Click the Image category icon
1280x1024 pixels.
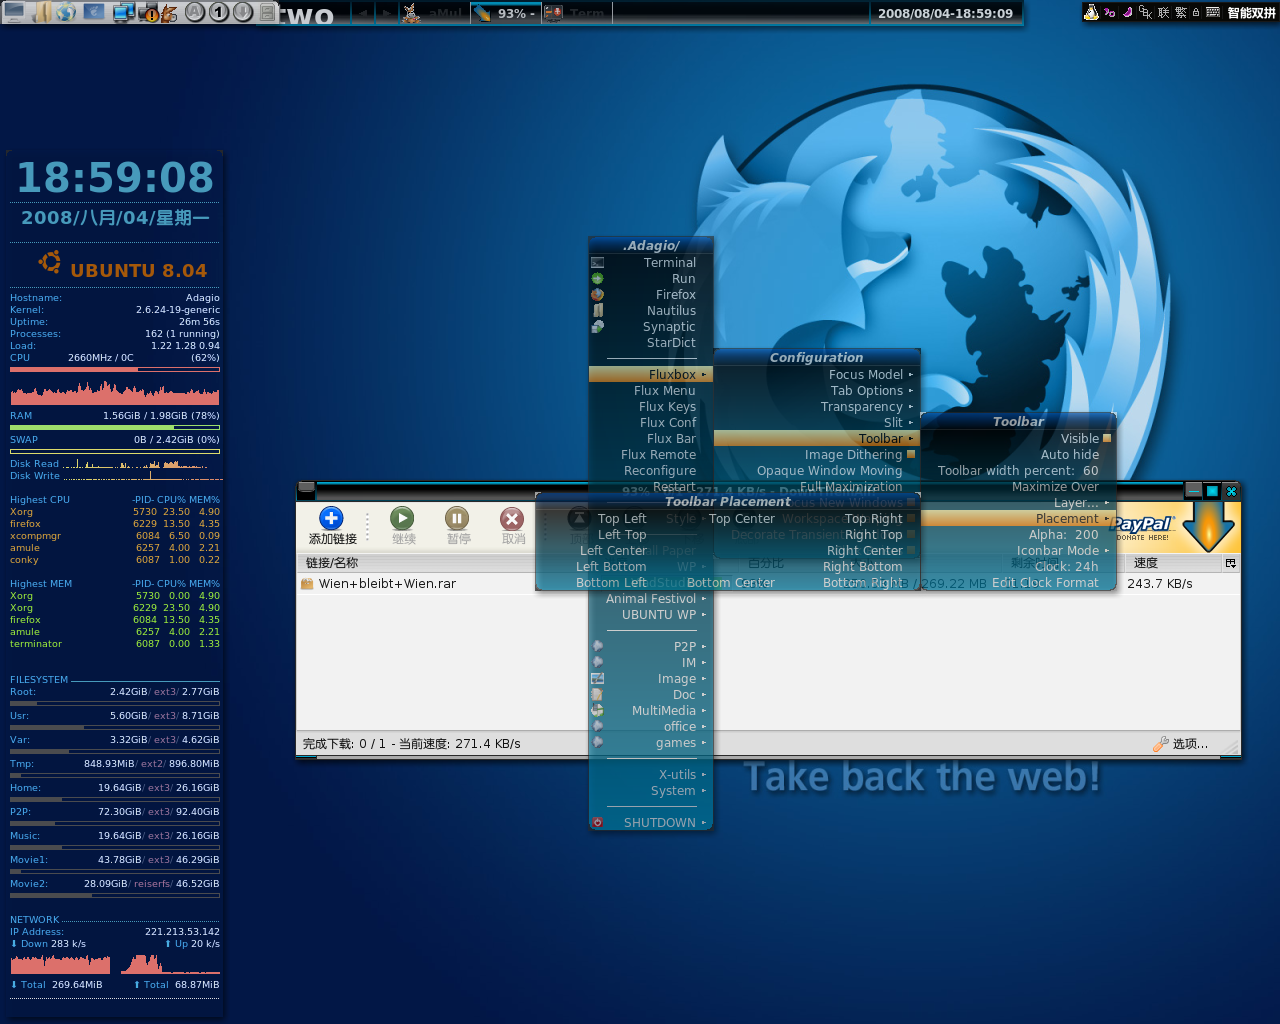[x=597, y=678]
